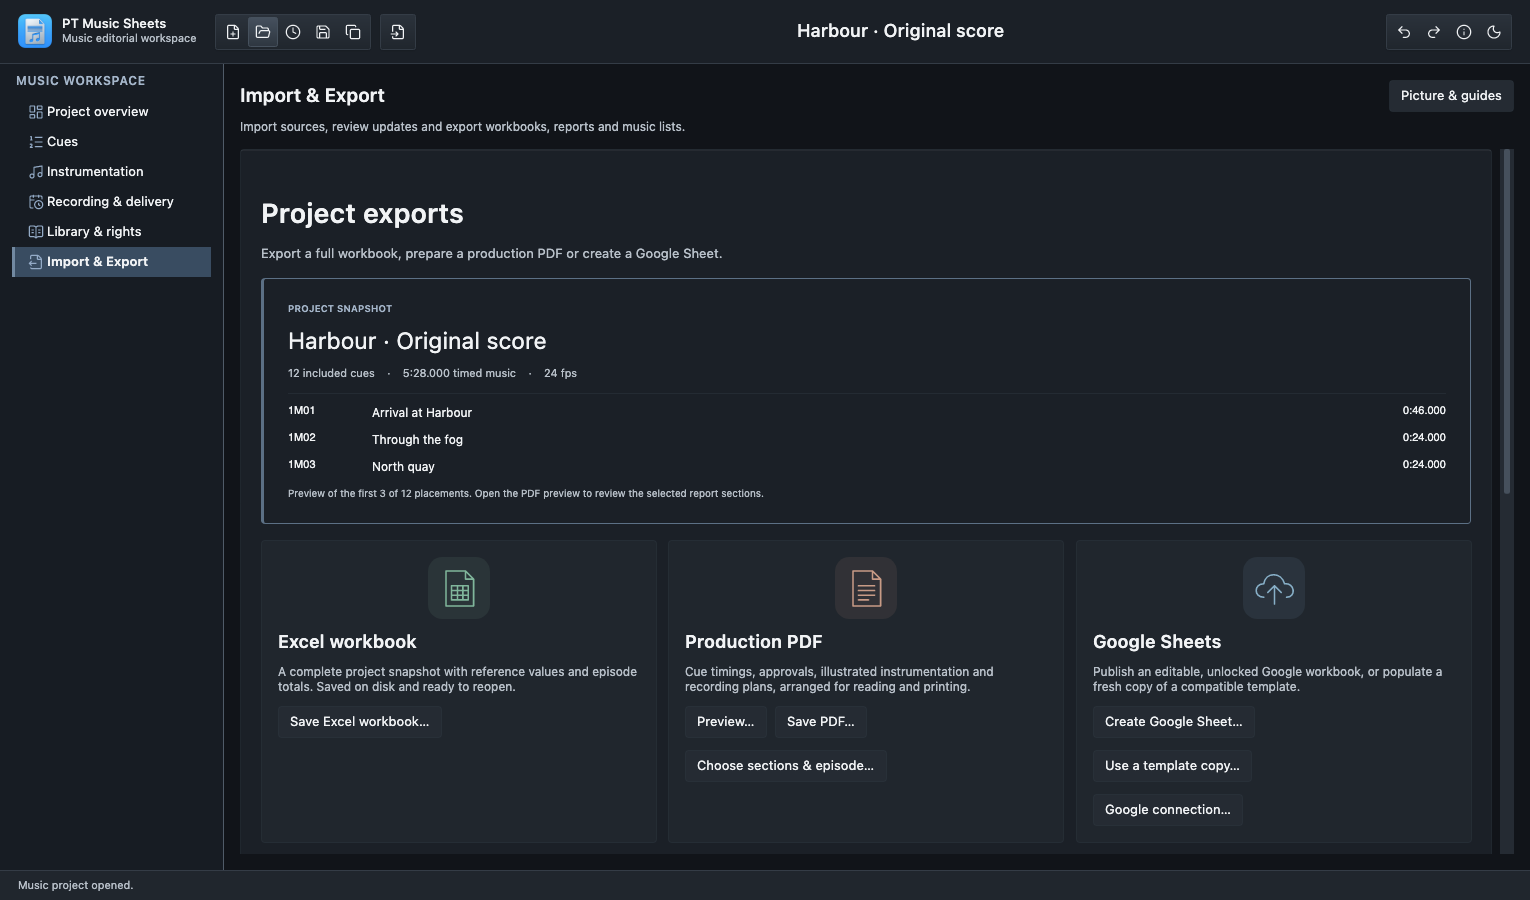The height and width of the screenshot is (900, 1530).
Task: Click Save Excel workbook... button
Action: click(x=359, y=722)
